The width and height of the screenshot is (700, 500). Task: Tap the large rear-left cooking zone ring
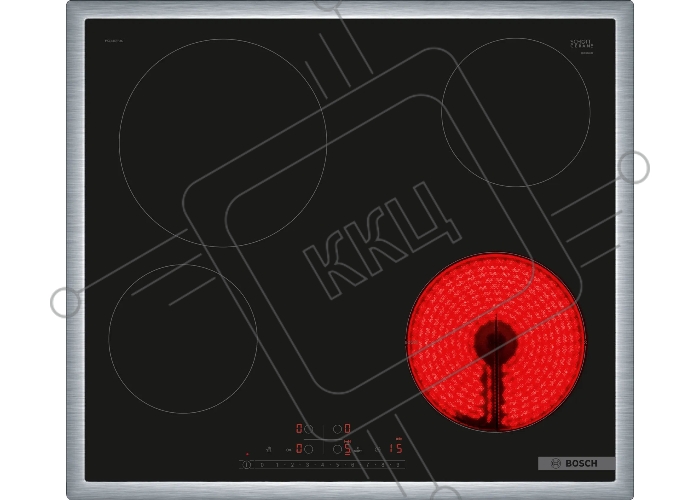pos(223,143)
